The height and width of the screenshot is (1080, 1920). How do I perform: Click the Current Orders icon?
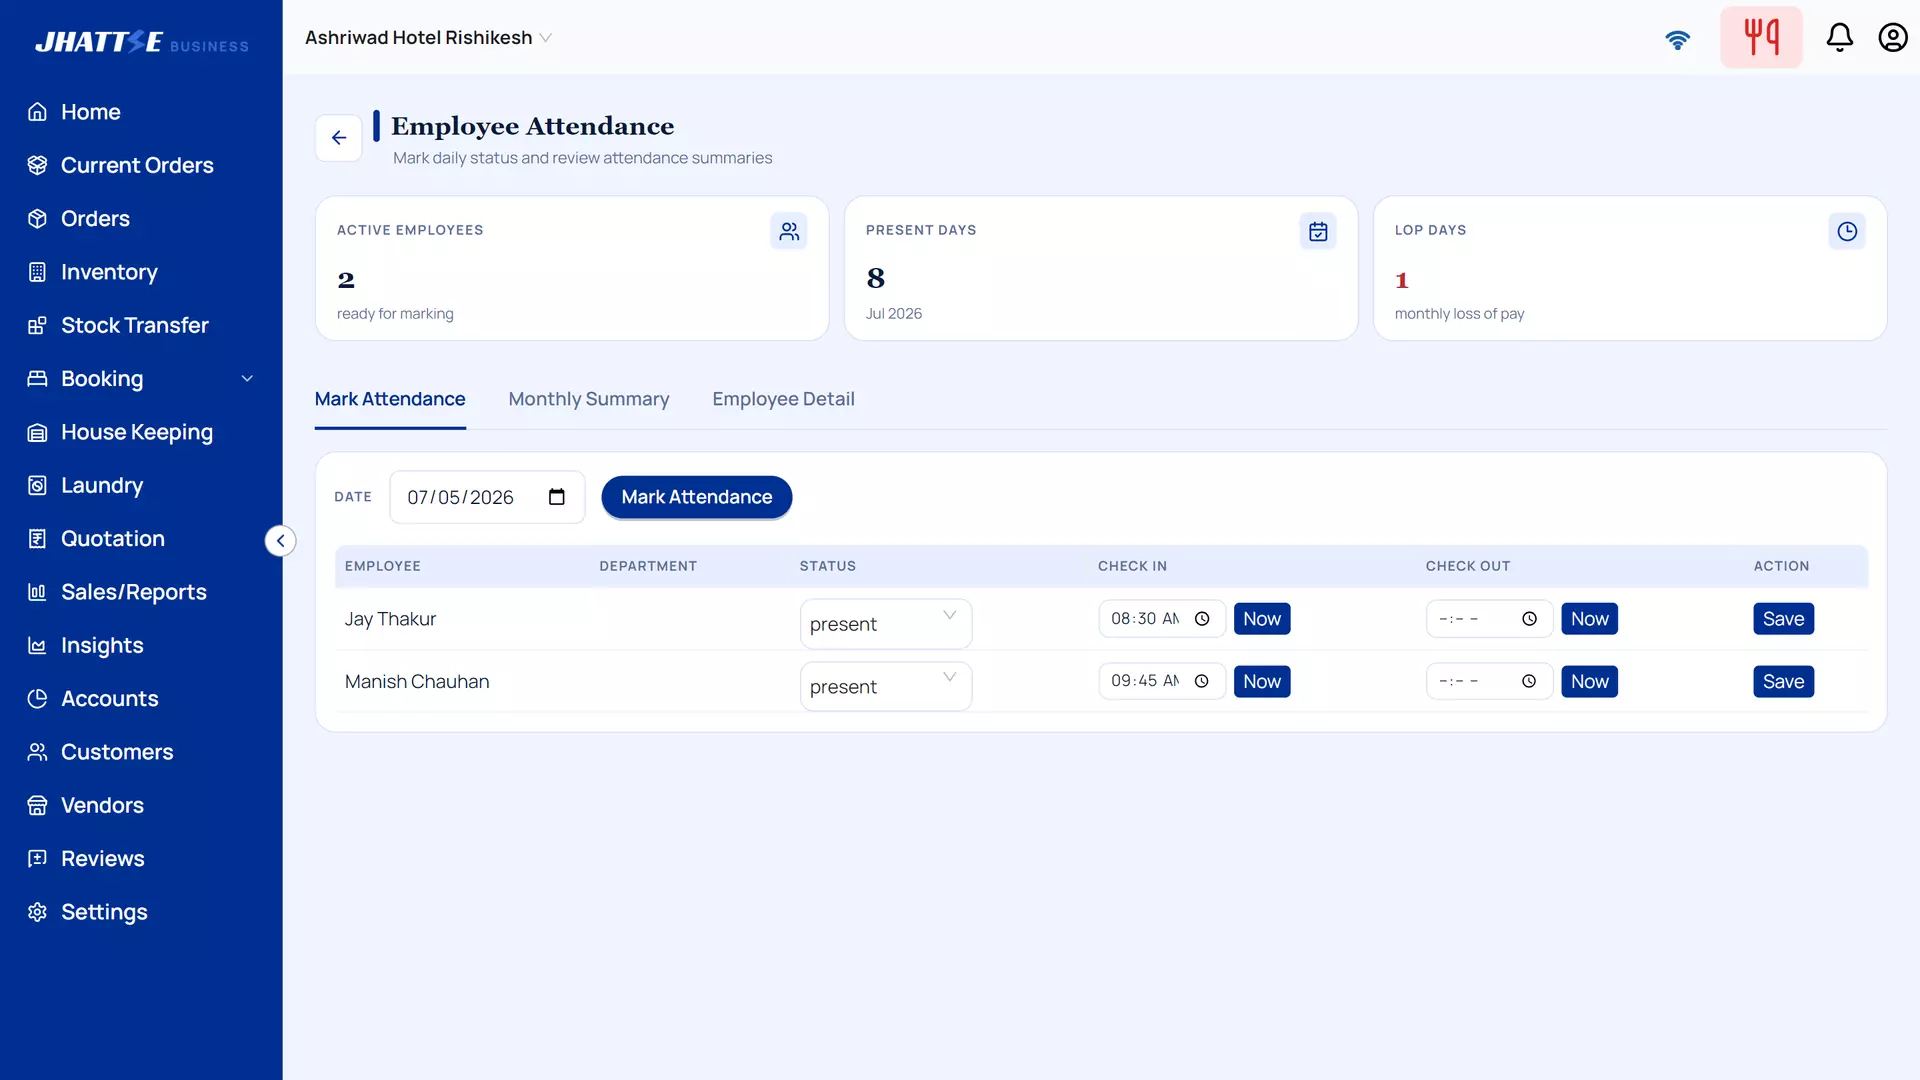tap(37, 165)
